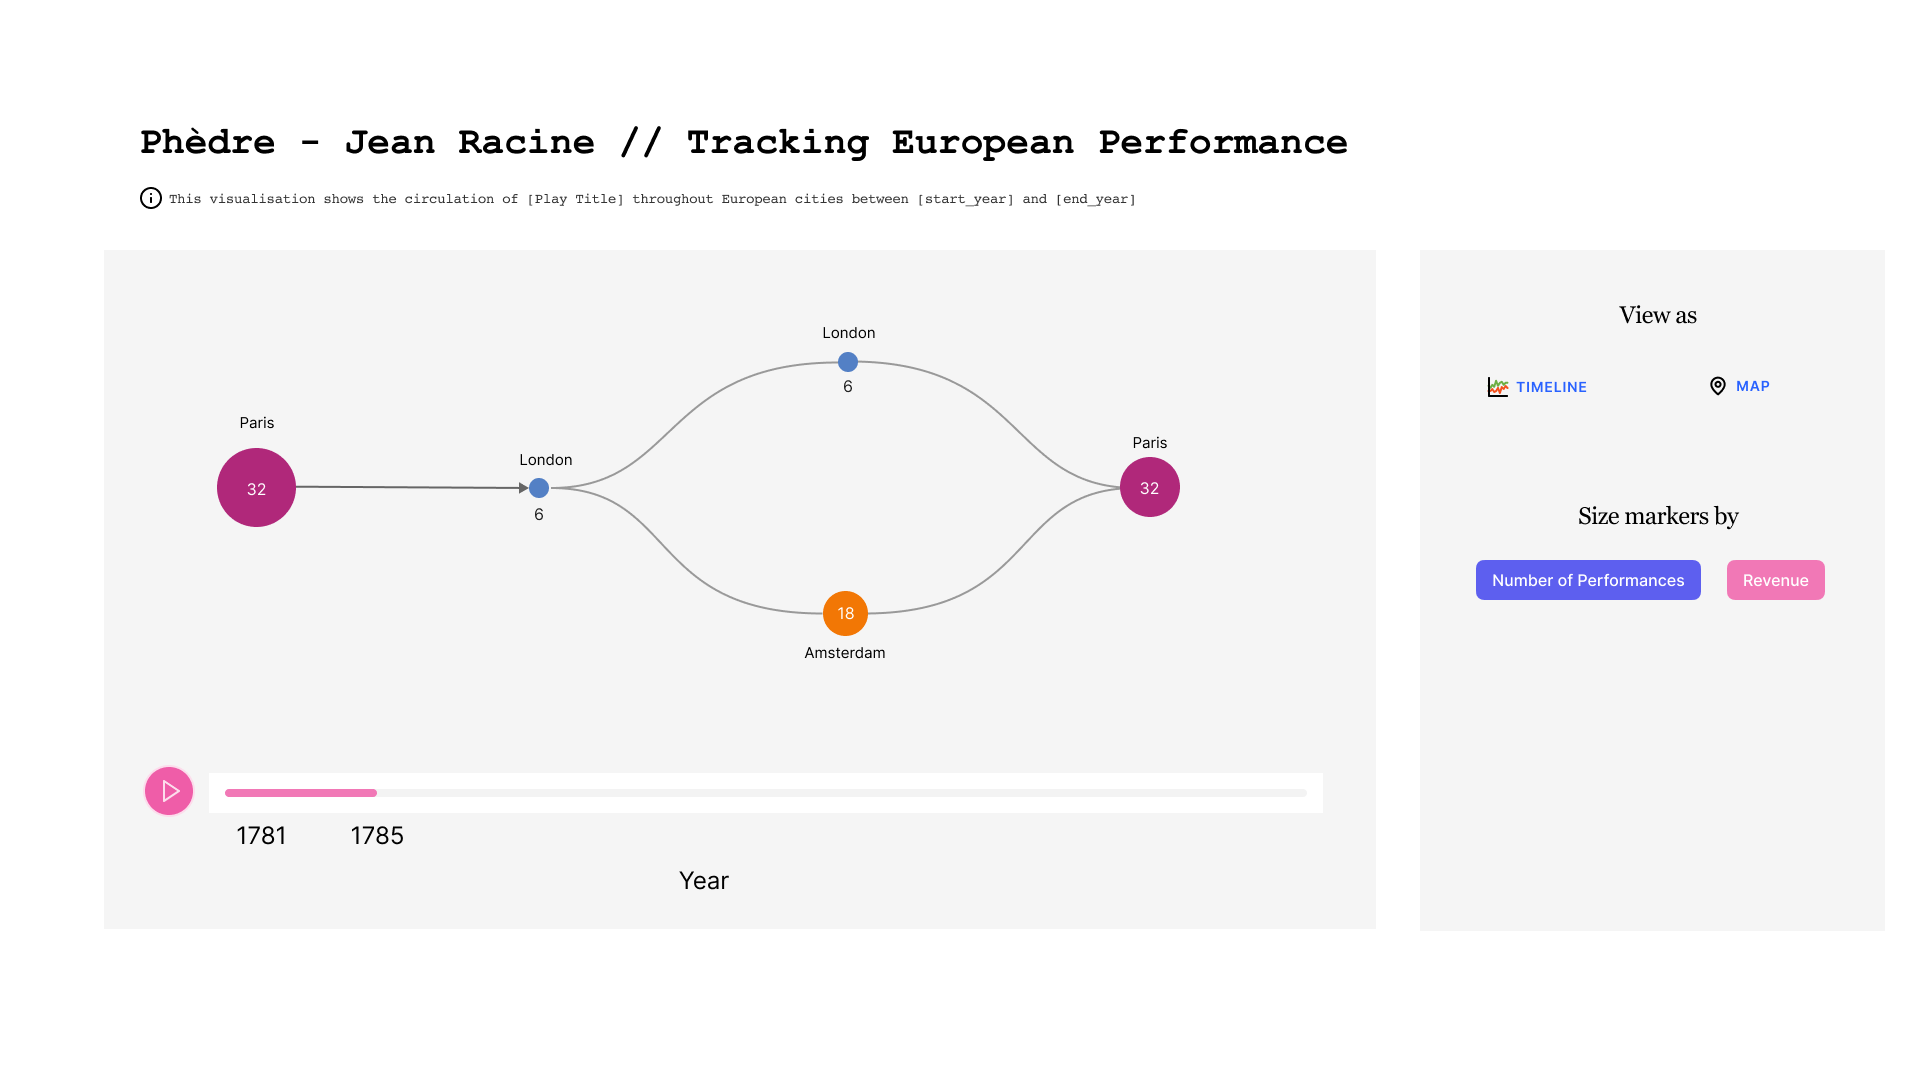Select the right Paris node with 32
Image resolution: width=1920 pixels, height=1080 pixels.
[x=1149, y=488]
